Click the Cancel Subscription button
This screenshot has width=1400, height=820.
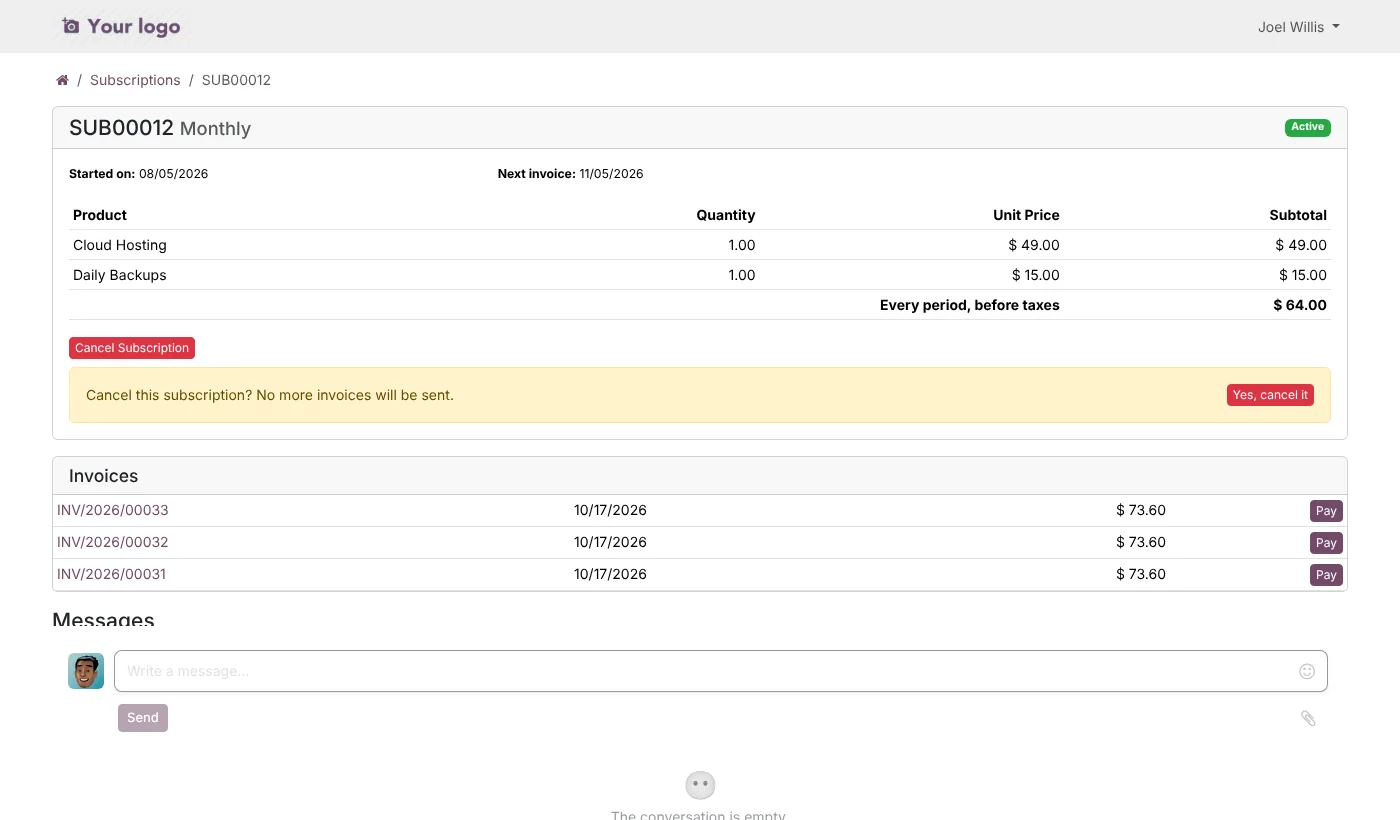[132, 348]
